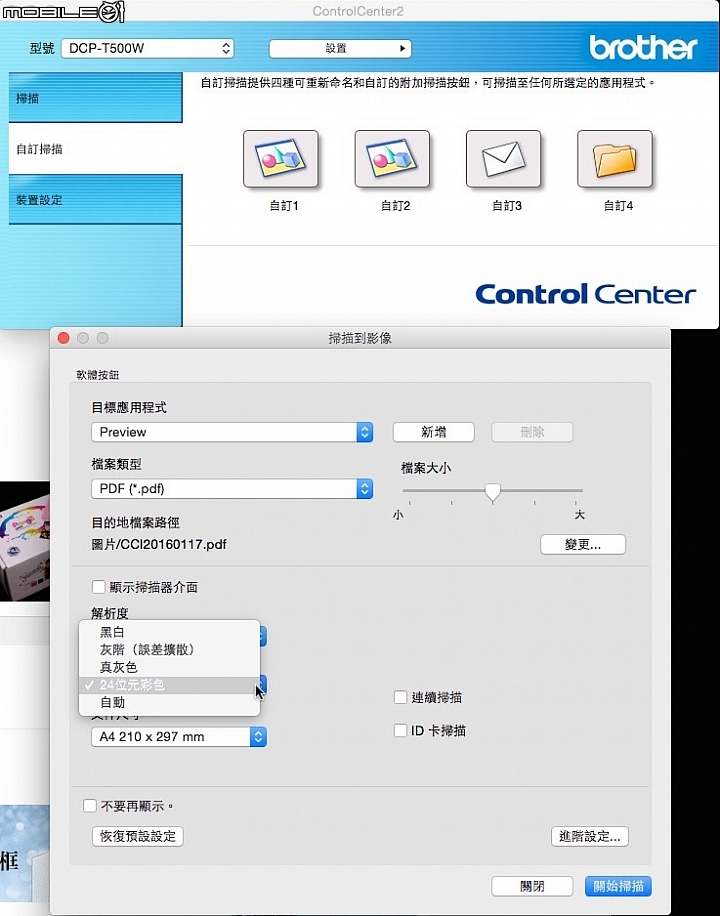Open the A4 210 x 297 mm size dropdown
The width and height of the screenshot is (720, 916).
pyautogui.click(x=179, y=737)
